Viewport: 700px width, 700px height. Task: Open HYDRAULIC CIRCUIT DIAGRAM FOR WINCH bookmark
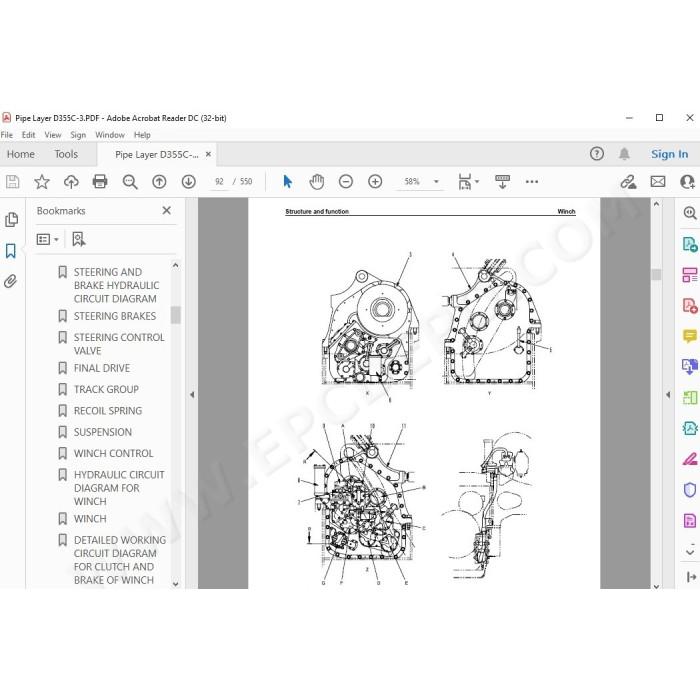(119, 488)
